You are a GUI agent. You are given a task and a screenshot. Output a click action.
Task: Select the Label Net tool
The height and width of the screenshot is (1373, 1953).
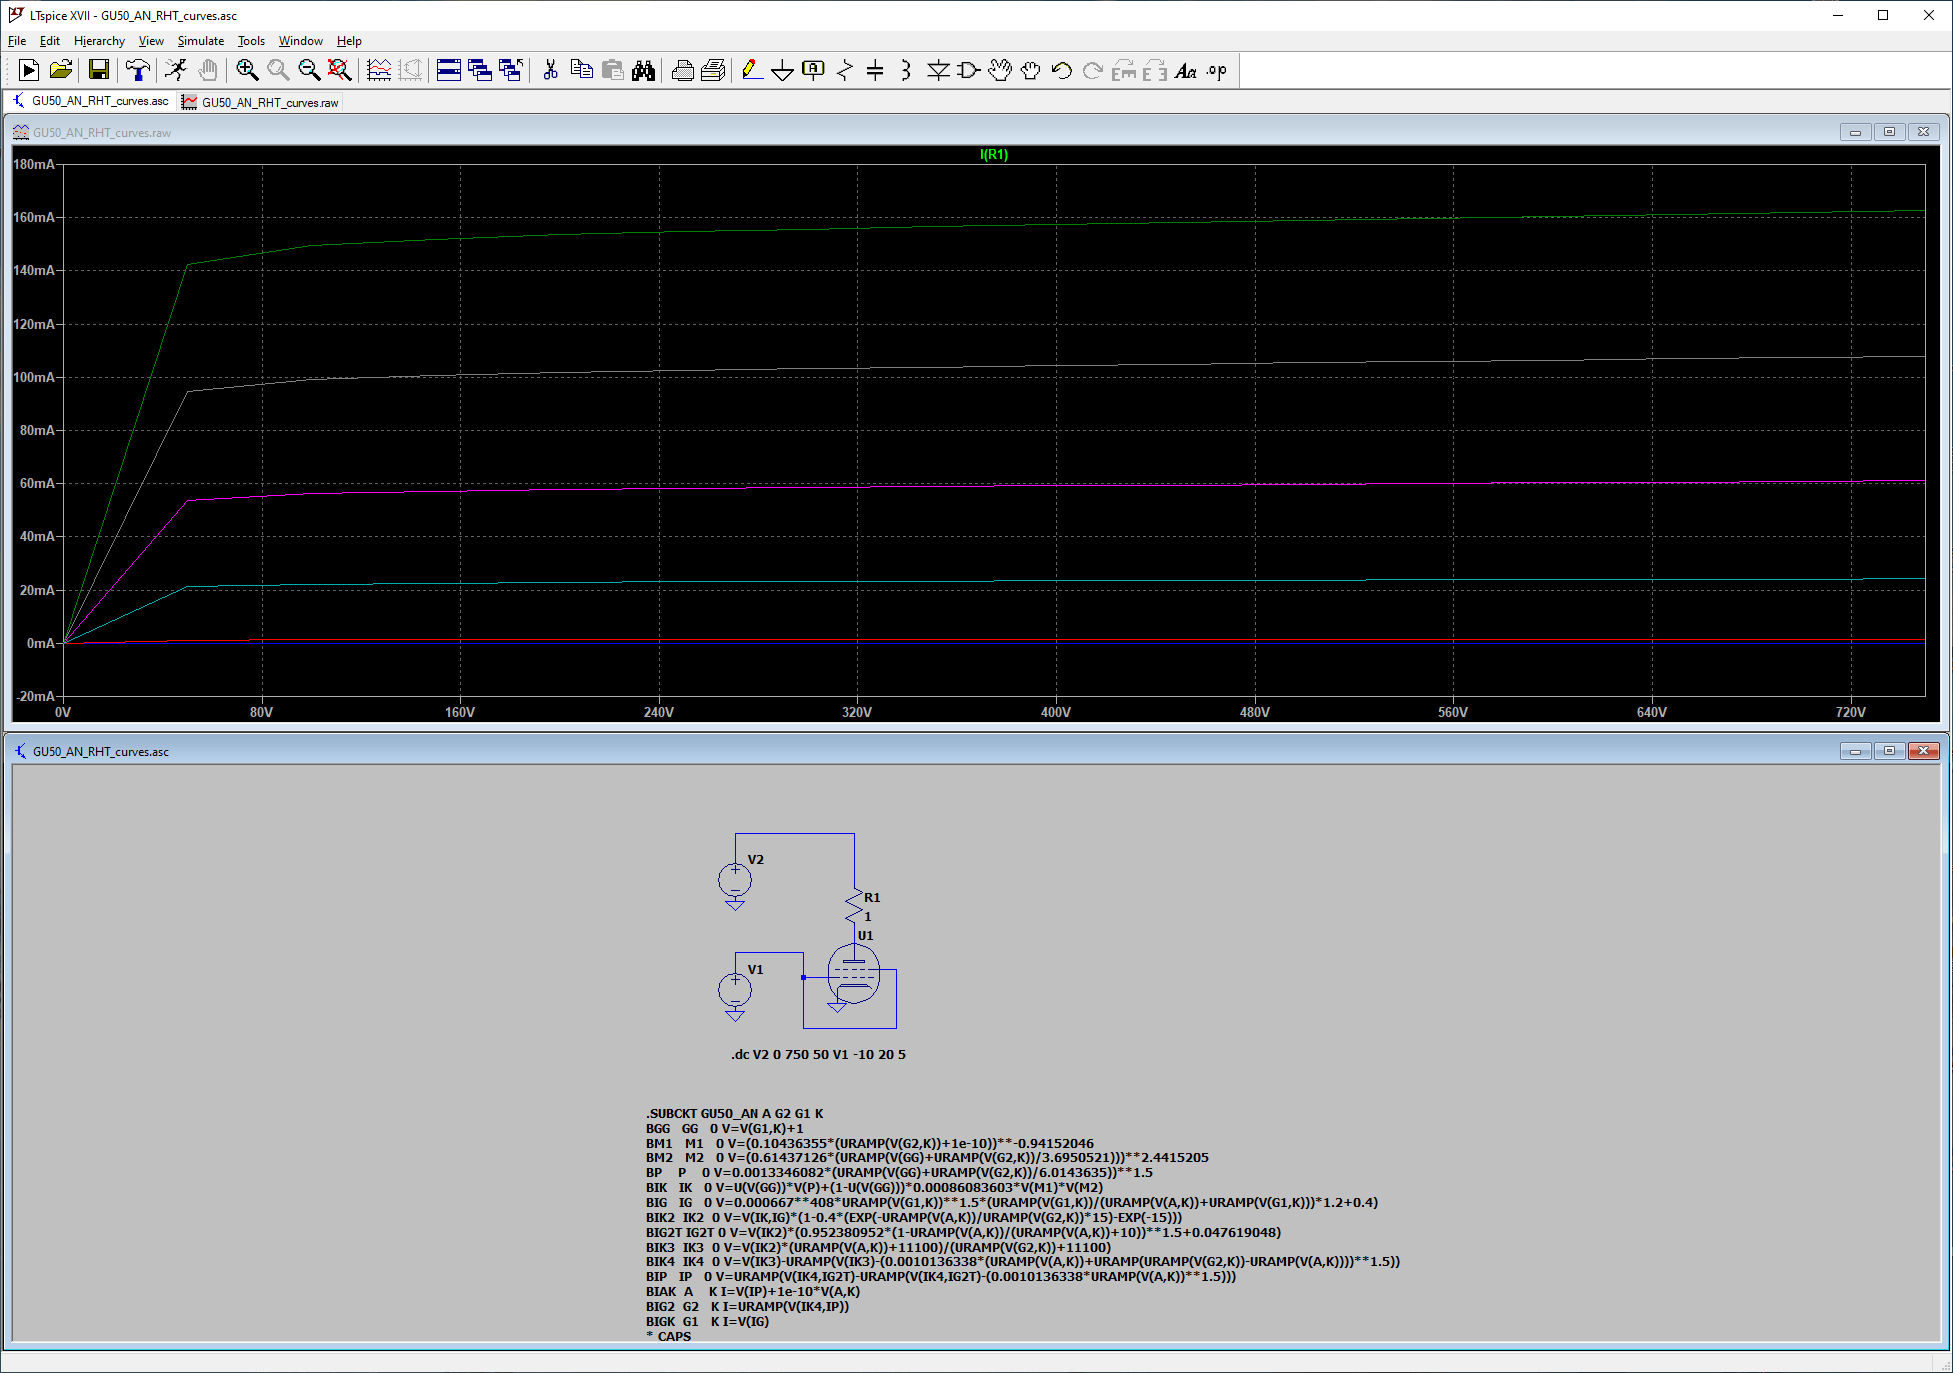tap(814, 70)
